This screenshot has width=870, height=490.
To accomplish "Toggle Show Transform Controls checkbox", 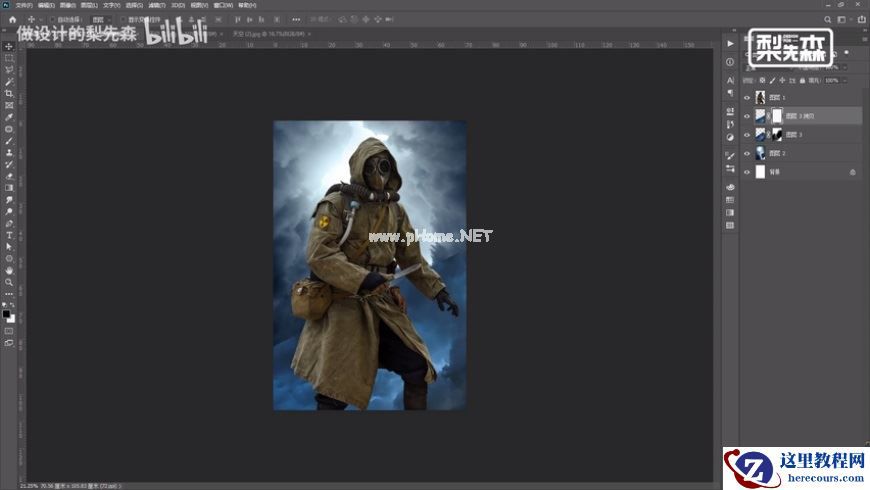I will tap(123, 19).
